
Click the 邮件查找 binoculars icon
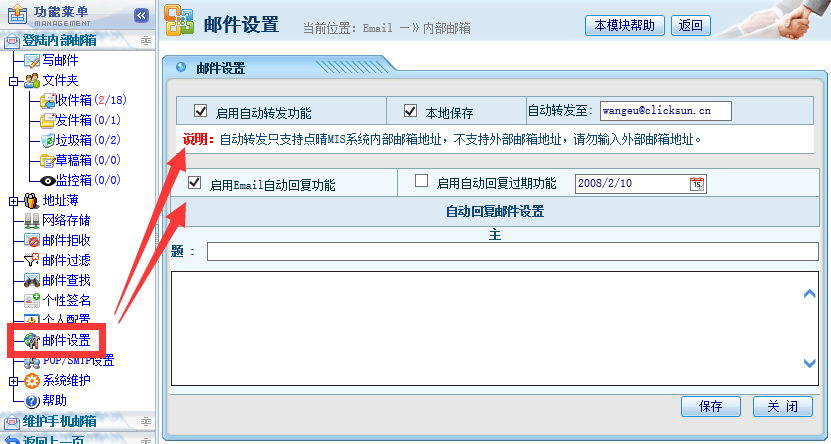32,280
